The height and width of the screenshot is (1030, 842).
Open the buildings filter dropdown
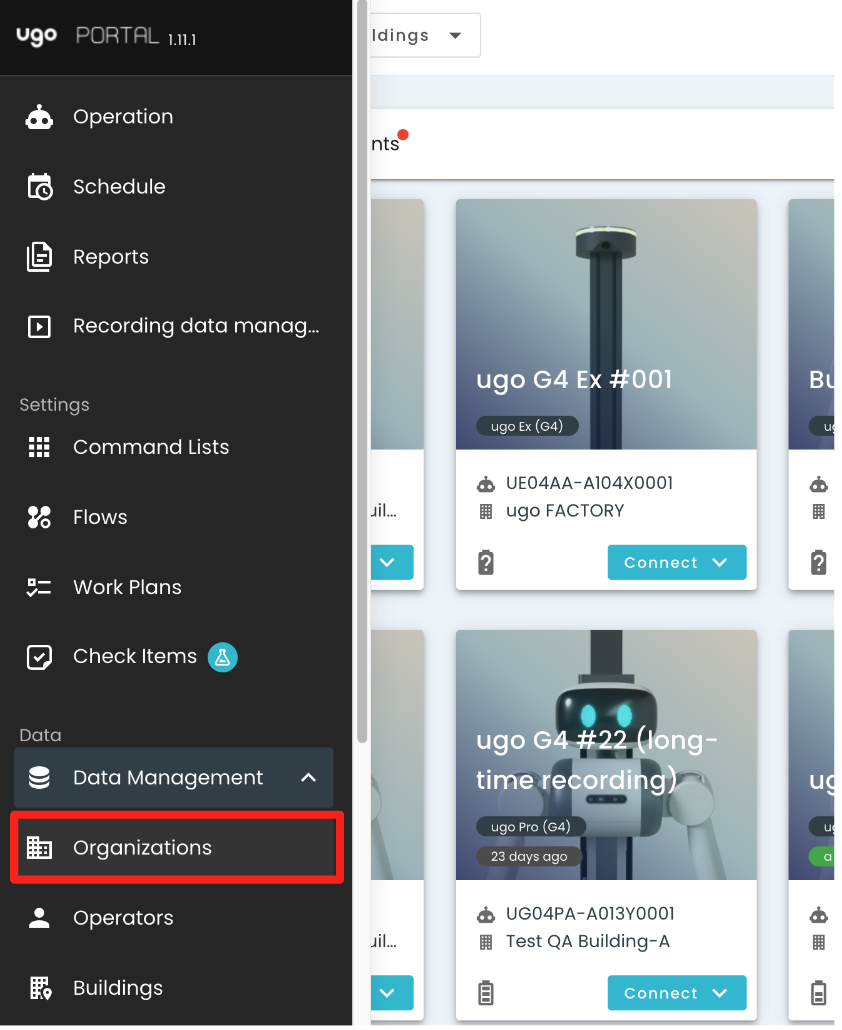(x=425, y=35)
